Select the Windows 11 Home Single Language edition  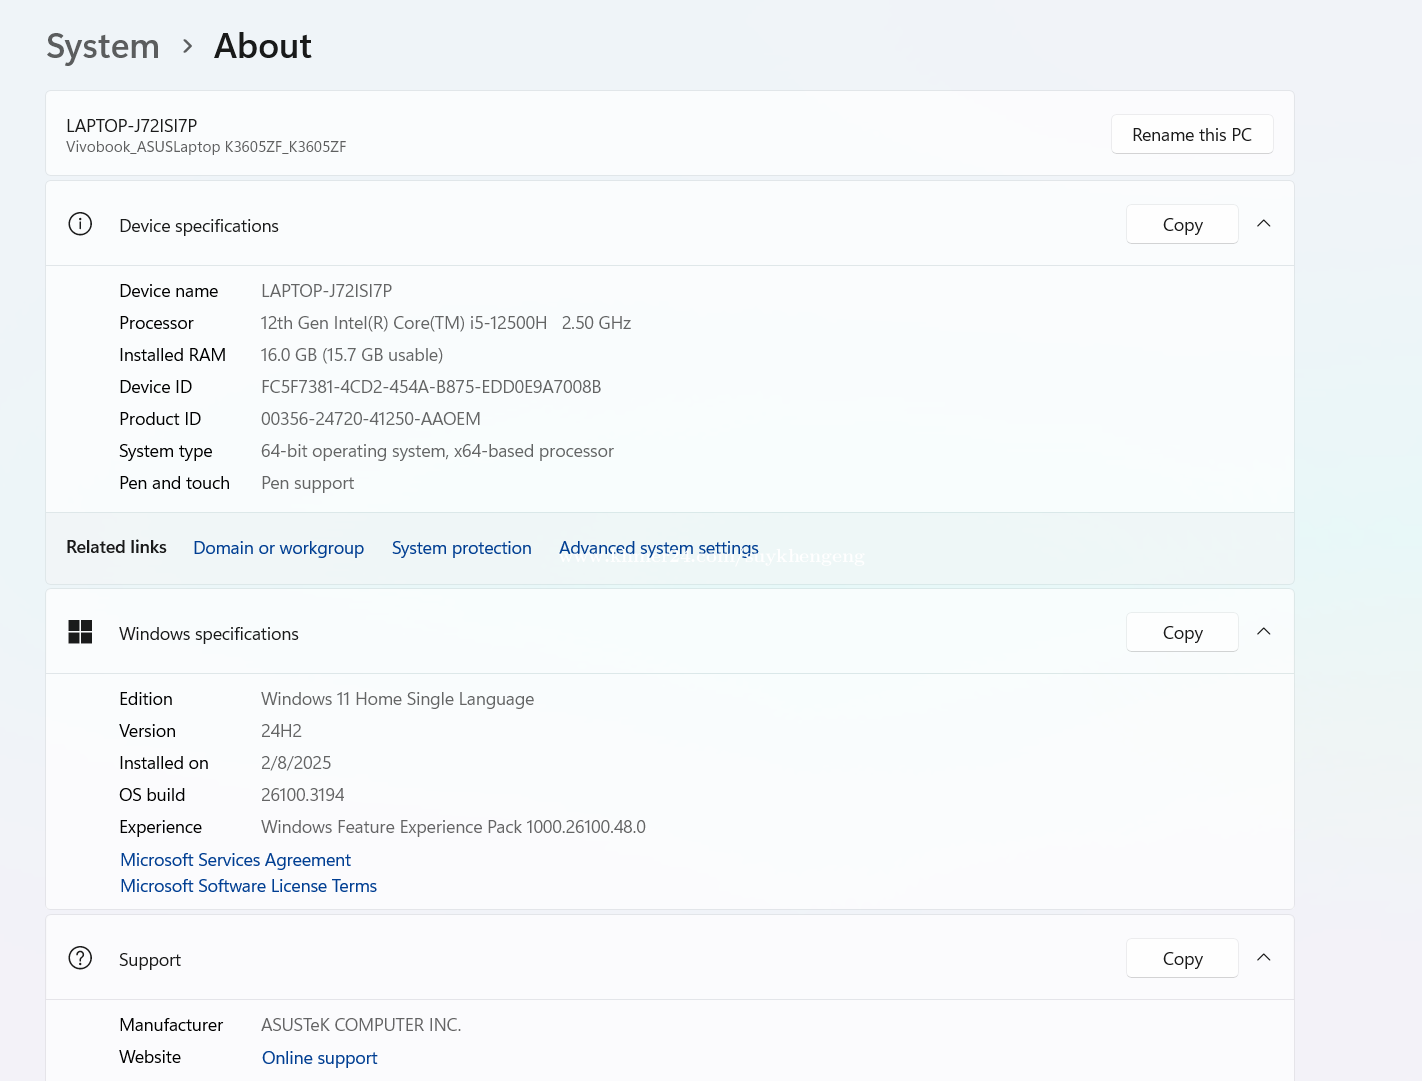point(397,699)
